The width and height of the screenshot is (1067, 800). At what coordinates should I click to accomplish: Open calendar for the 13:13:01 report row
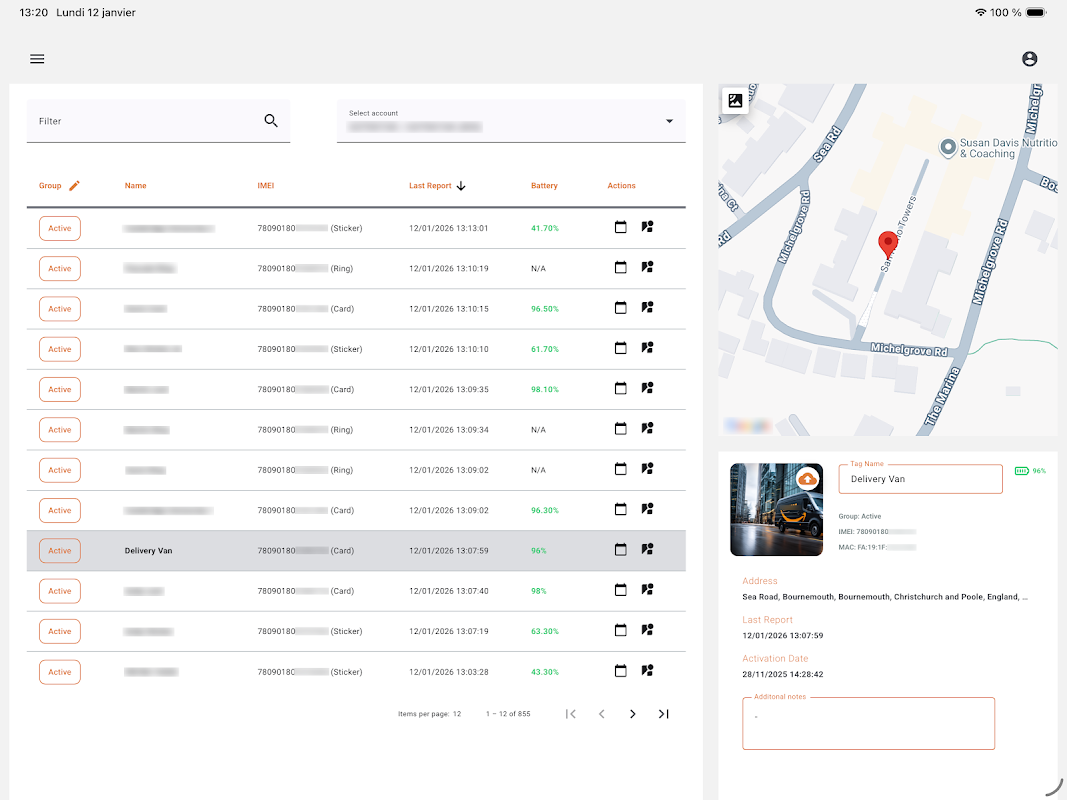[x=620, y=228]
